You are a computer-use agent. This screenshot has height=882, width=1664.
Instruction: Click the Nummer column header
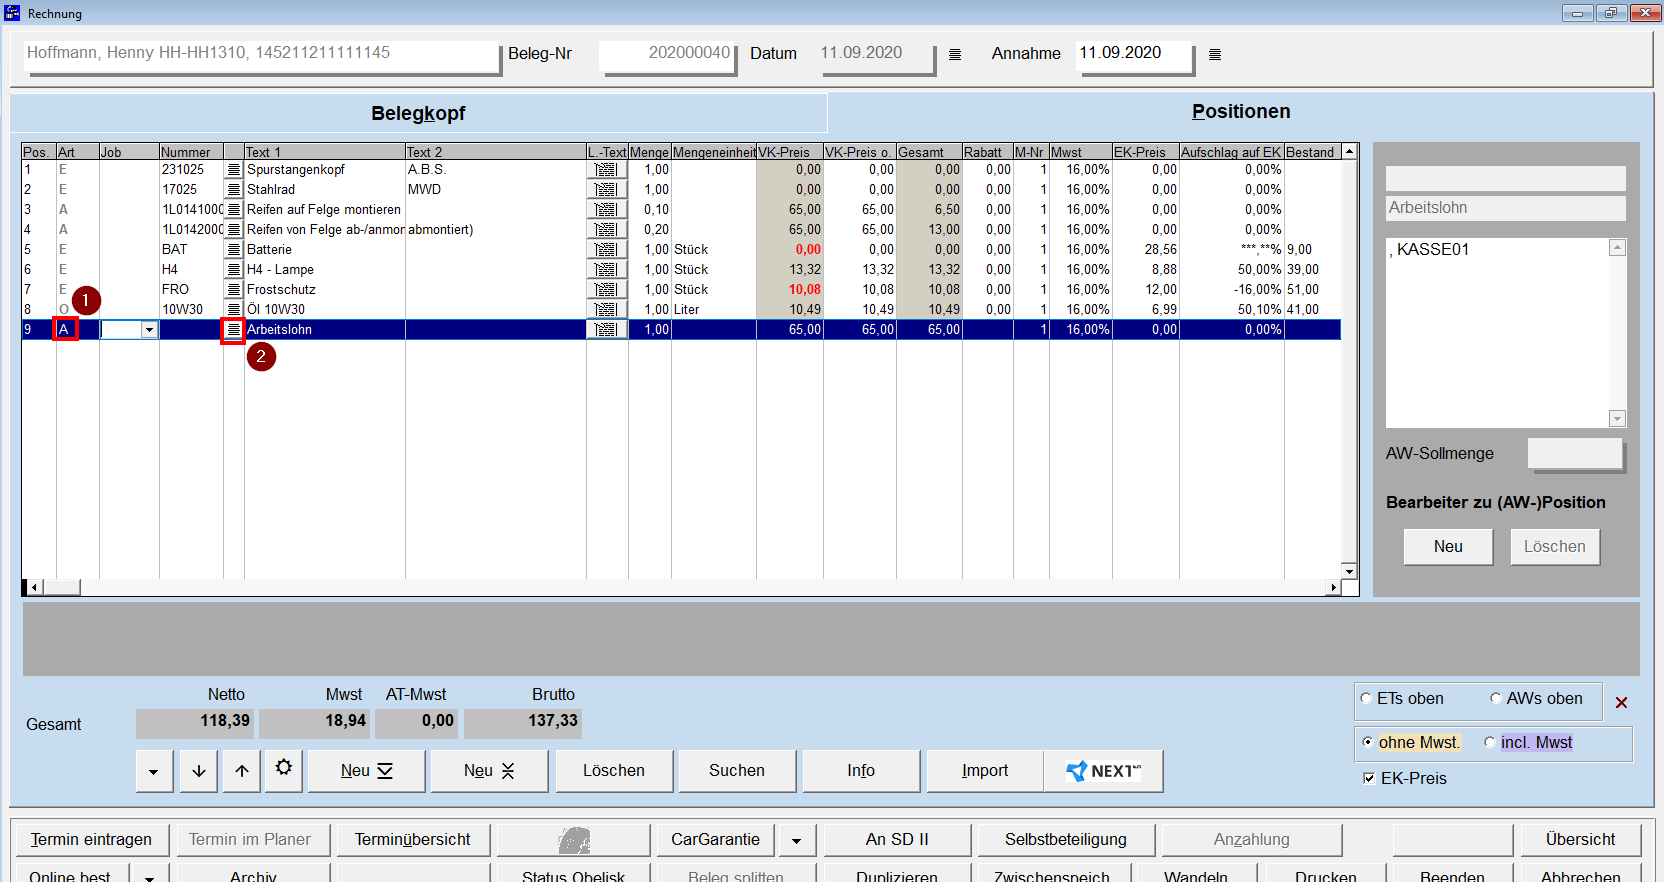pyautogui.click(x=191, y=152)
